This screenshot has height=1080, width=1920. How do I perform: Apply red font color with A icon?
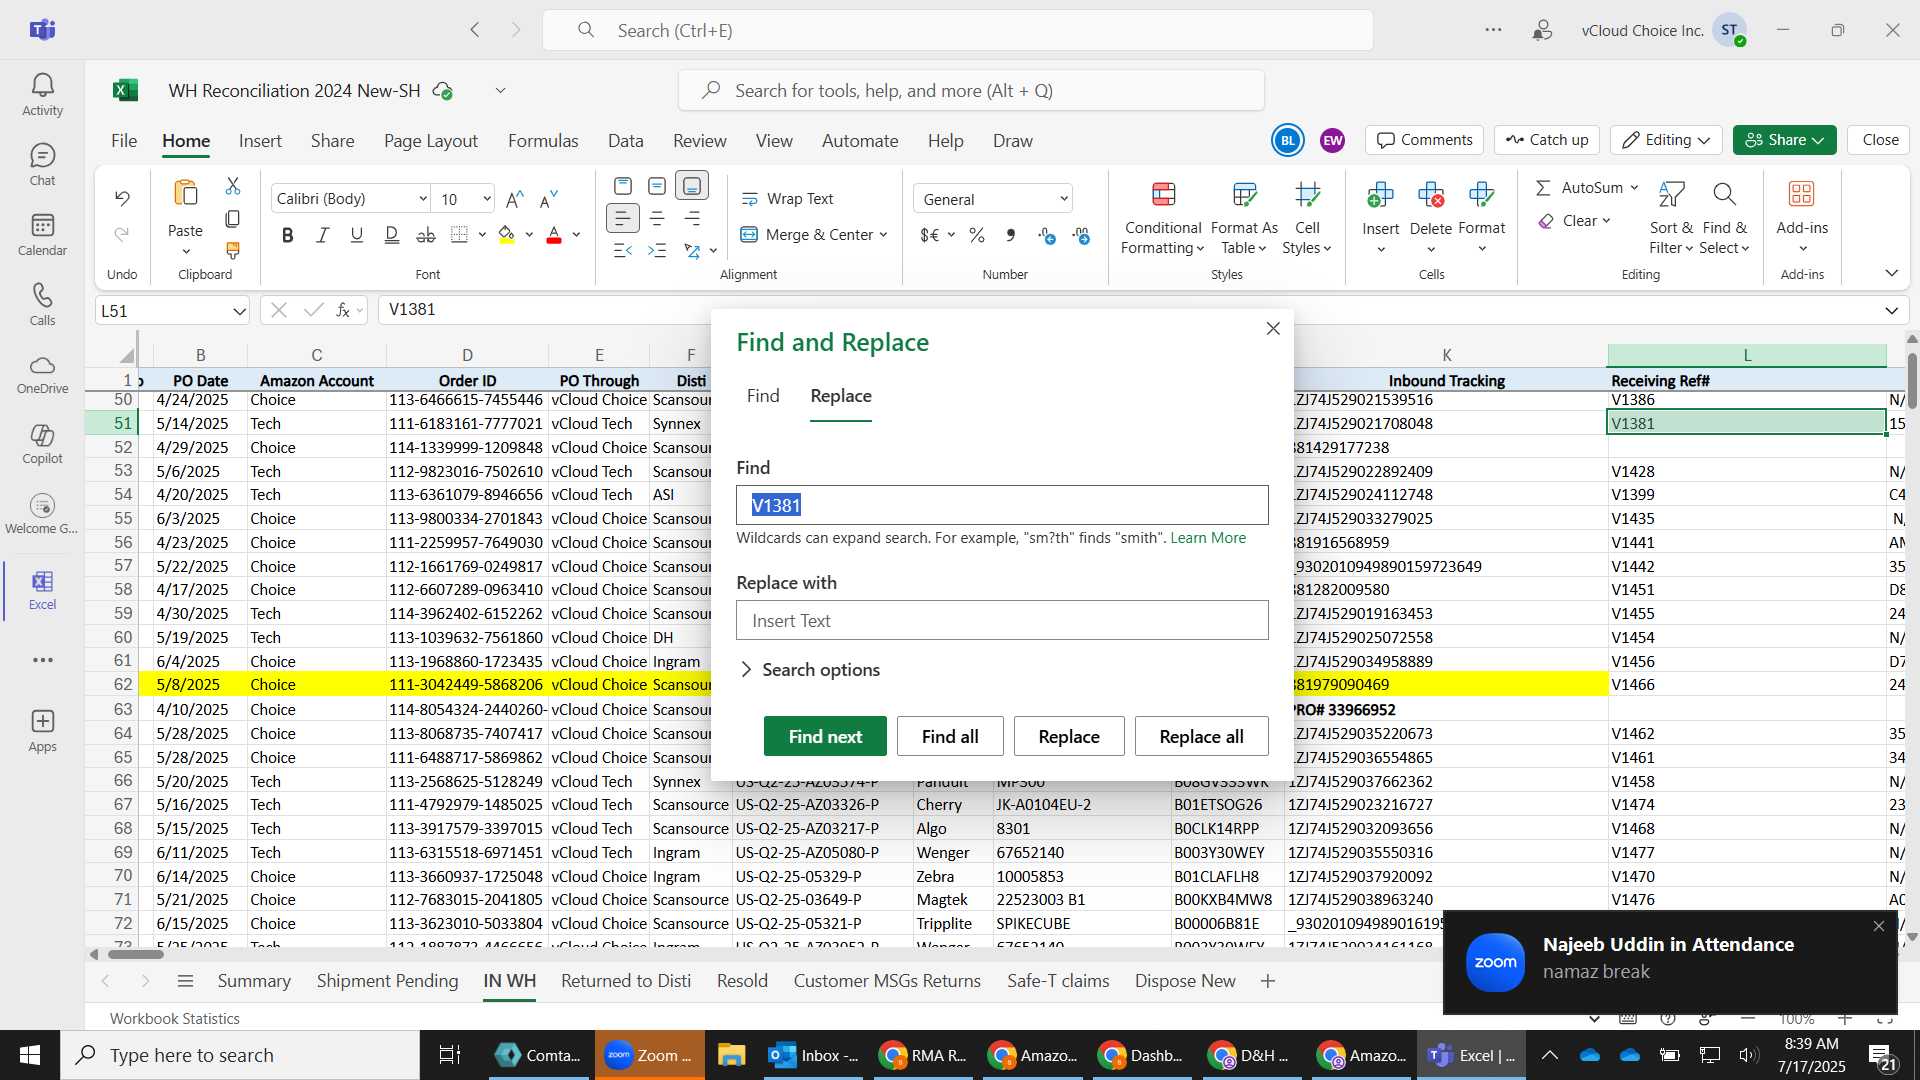(x=554, y=235)
